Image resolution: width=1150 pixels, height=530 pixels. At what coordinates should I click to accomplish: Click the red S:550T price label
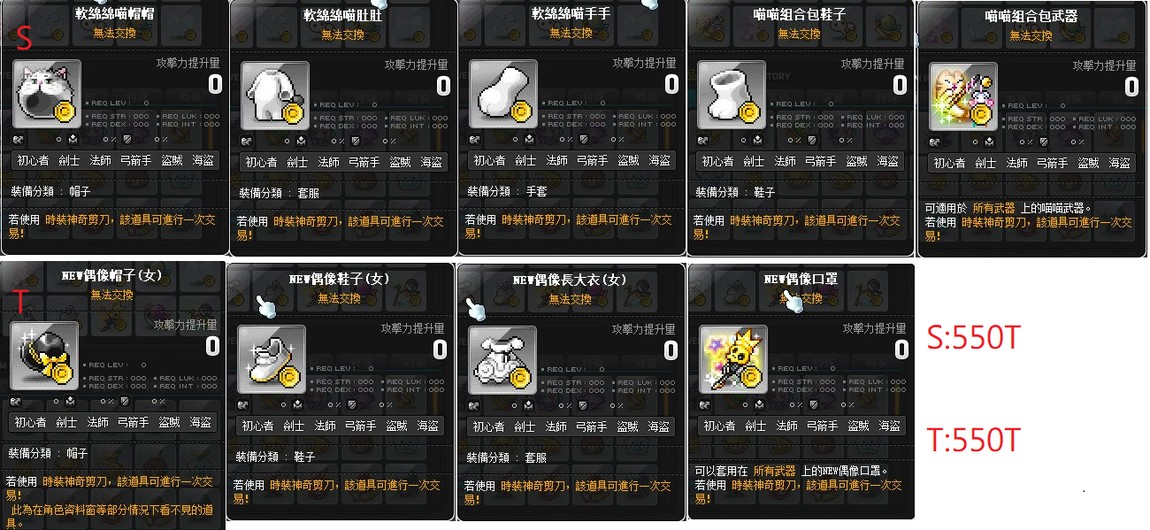pyautogui.click(x=973, y=338)
